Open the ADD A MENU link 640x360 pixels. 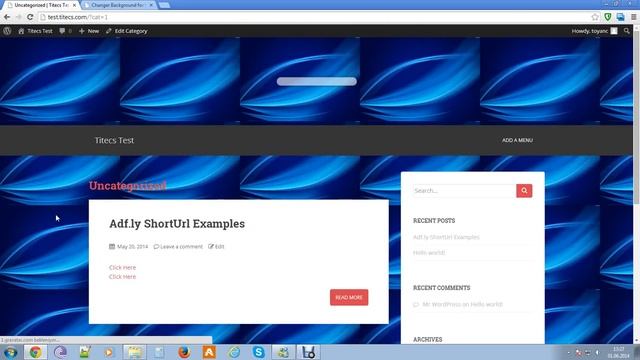(x=517, y=140)
